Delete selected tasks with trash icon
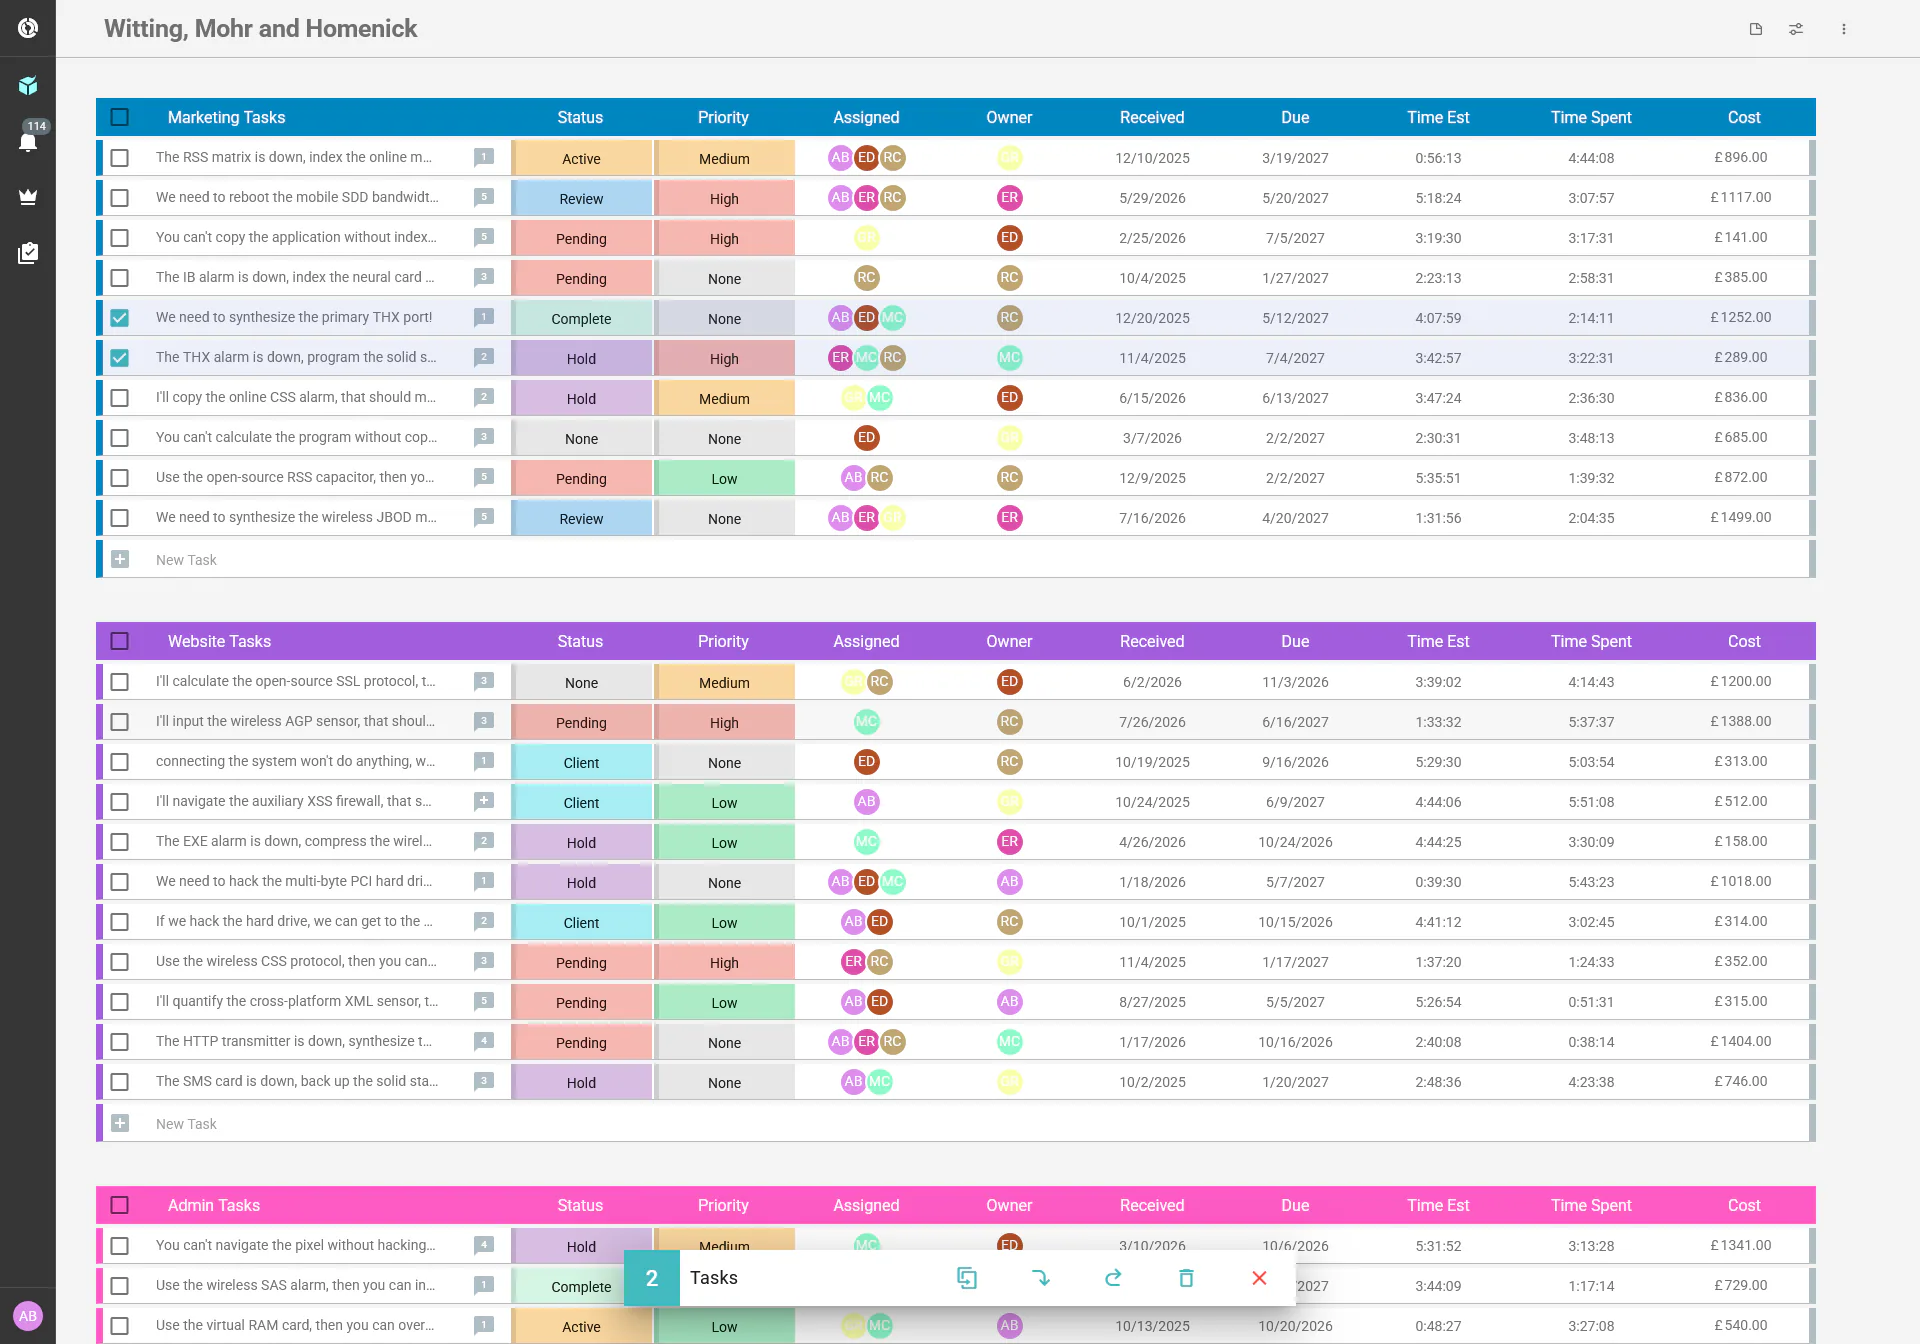This screenshot has width=1920, height=1344. click(1186, 1278)
